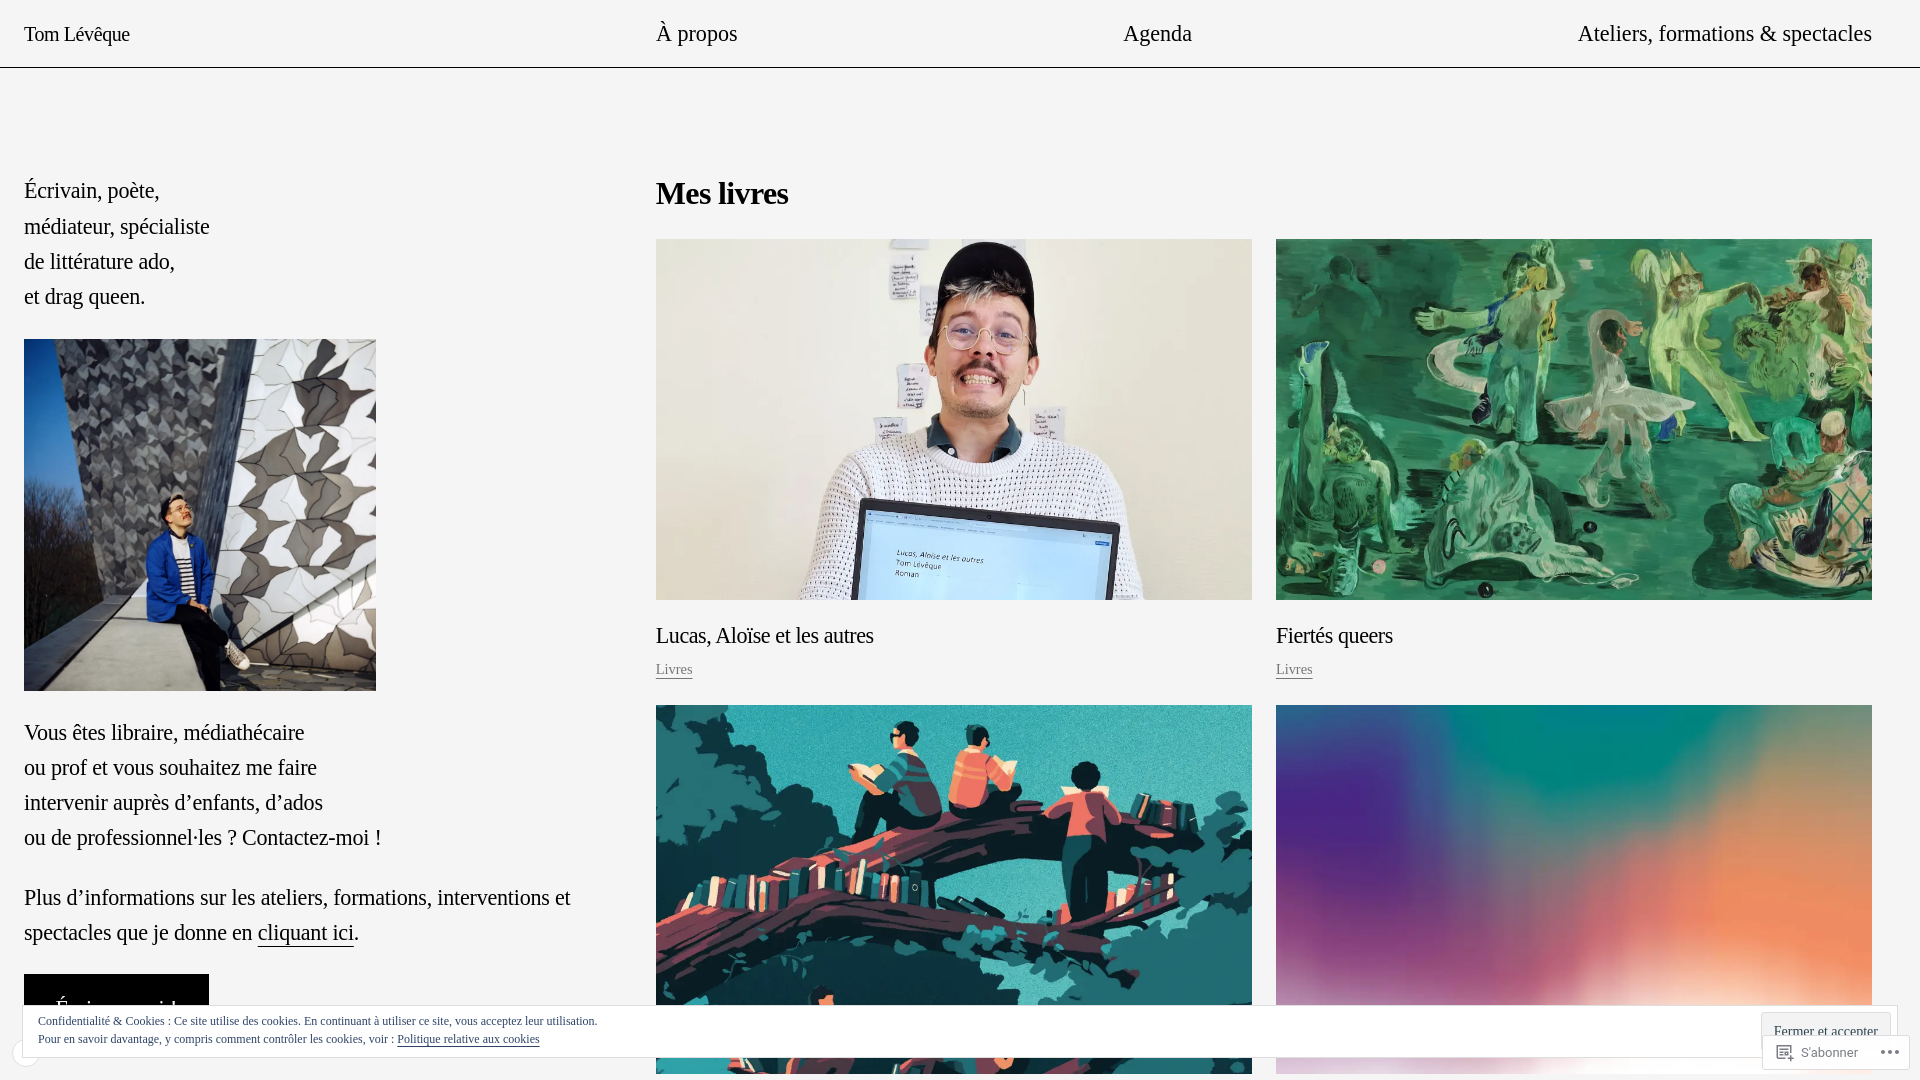Click the portrait photo with tiled wall
This screenshot has width=1920, height=1080.
(x=200, y=515)
